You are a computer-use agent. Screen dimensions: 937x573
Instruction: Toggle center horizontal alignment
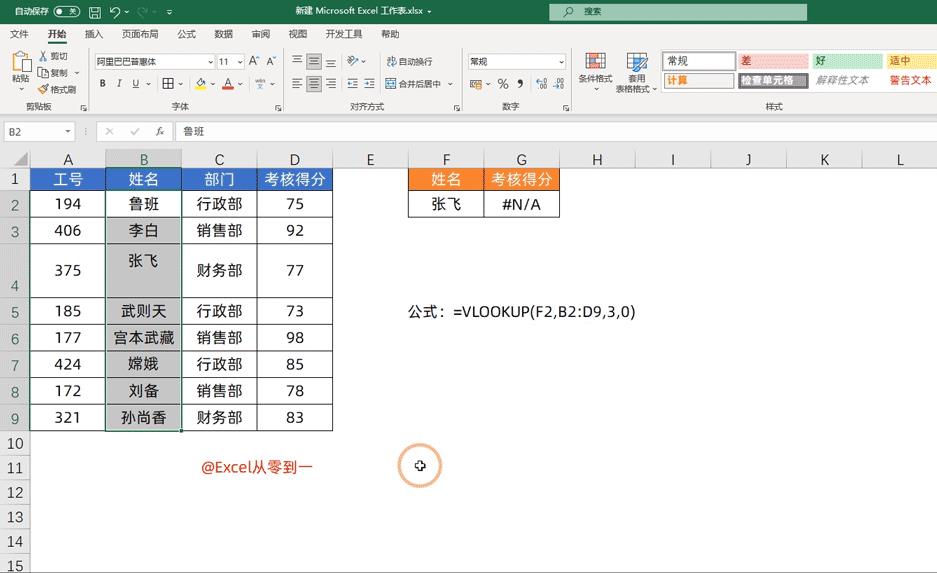[314, 84]
